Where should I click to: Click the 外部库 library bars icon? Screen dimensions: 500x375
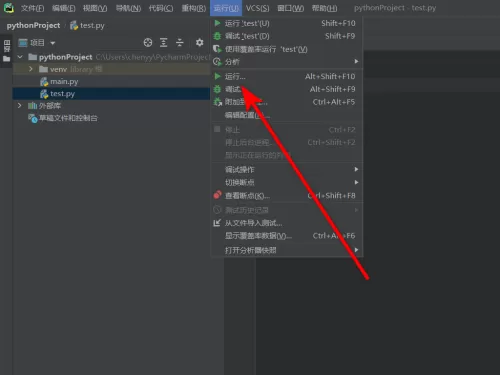click(x=32, y=106)
